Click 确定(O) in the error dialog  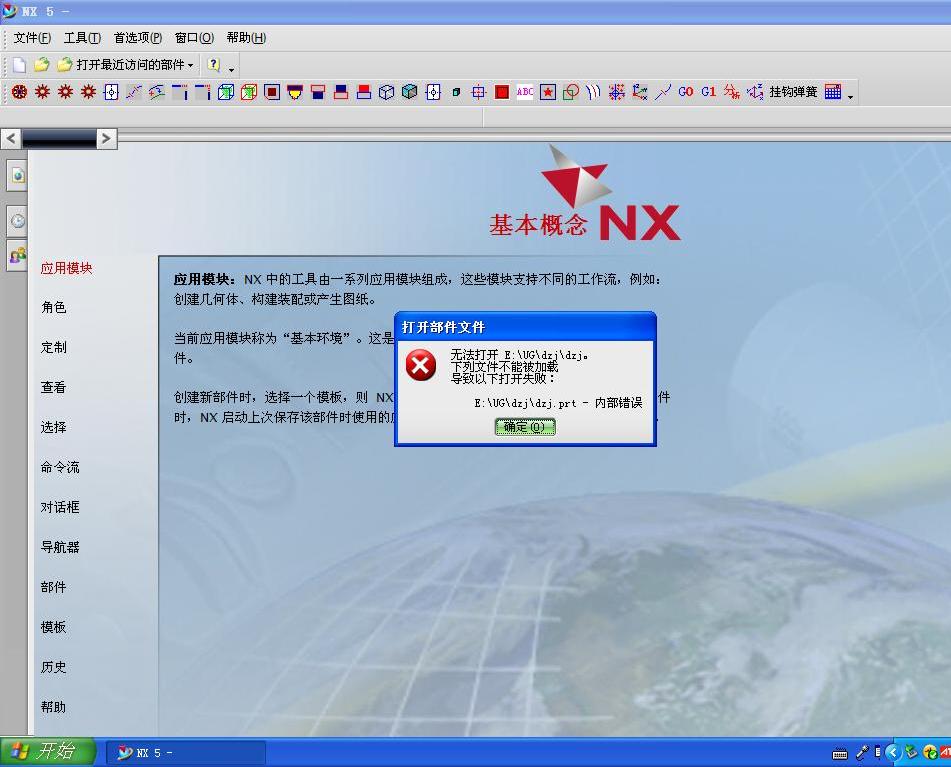pyautogui.click(x=525, y=427)
